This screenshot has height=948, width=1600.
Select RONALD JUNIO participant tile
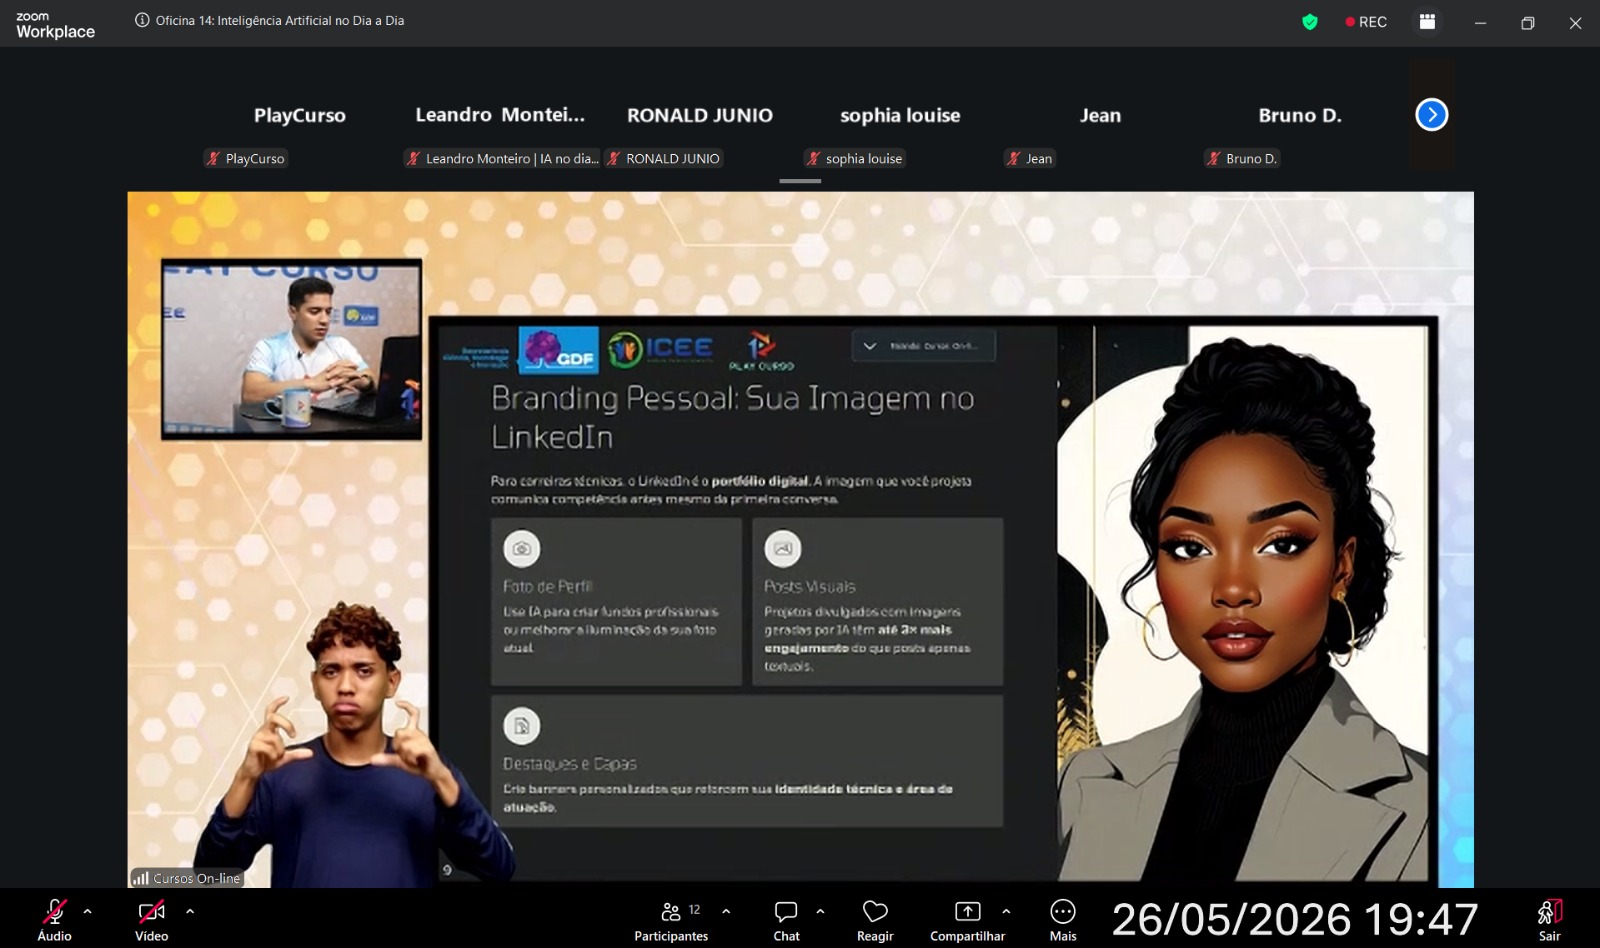coord(700,116)
